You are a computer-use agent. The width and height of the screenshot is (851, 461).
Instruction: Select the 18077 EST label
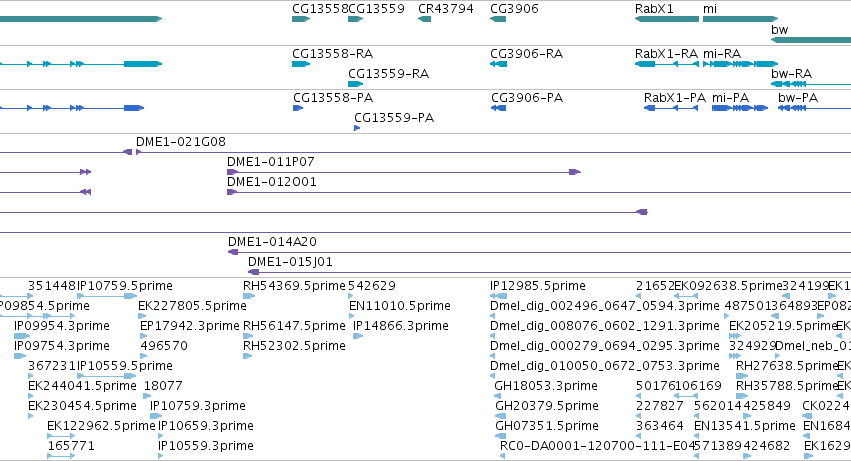coord(163,386)
